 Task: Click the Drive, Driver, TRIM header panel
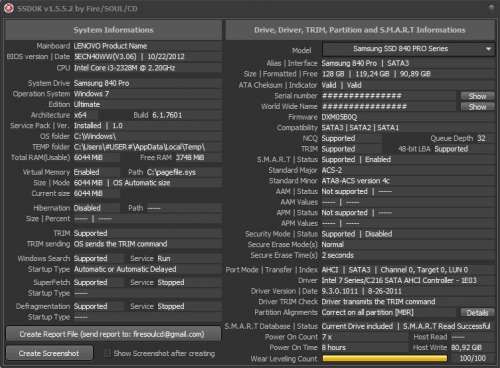point(360,30)
